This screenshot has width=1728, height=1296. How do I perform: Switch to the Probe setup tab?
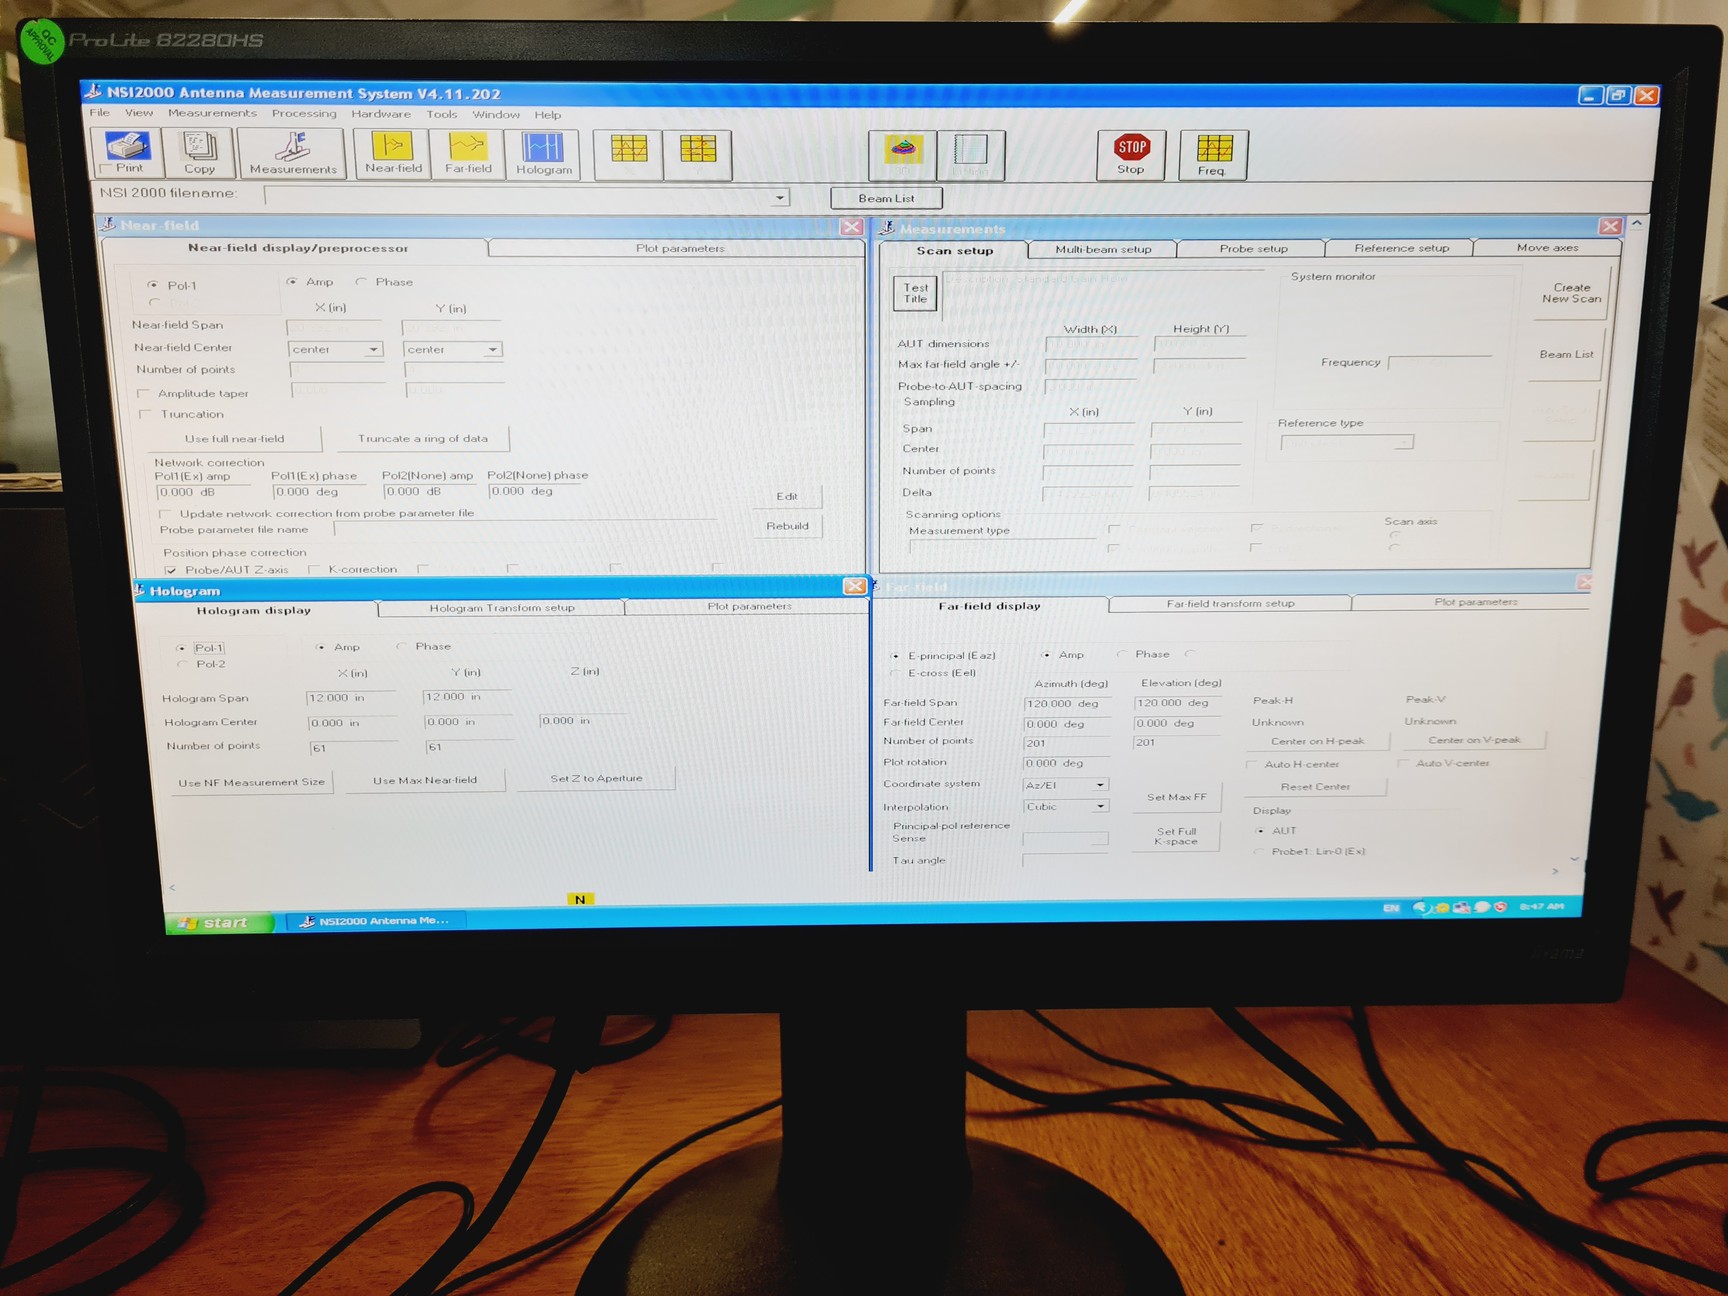[1252, 248]
